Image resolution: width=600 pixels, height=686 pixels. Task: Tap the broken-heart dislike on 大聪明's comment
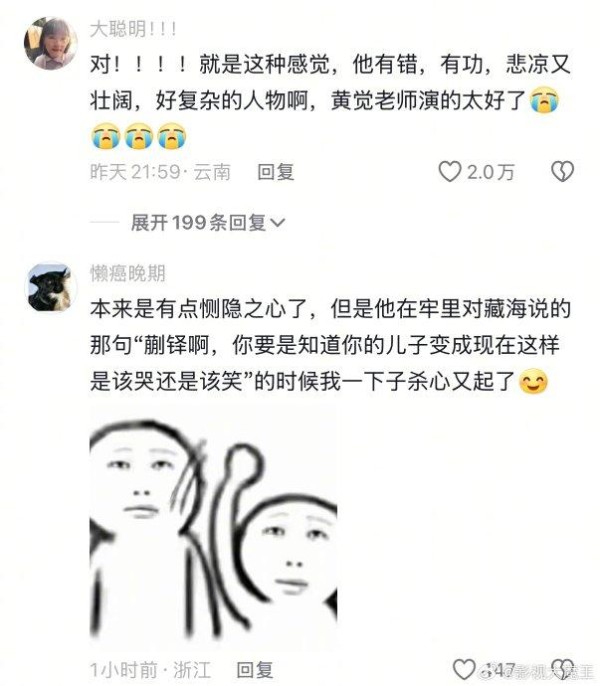click(562, 172)
